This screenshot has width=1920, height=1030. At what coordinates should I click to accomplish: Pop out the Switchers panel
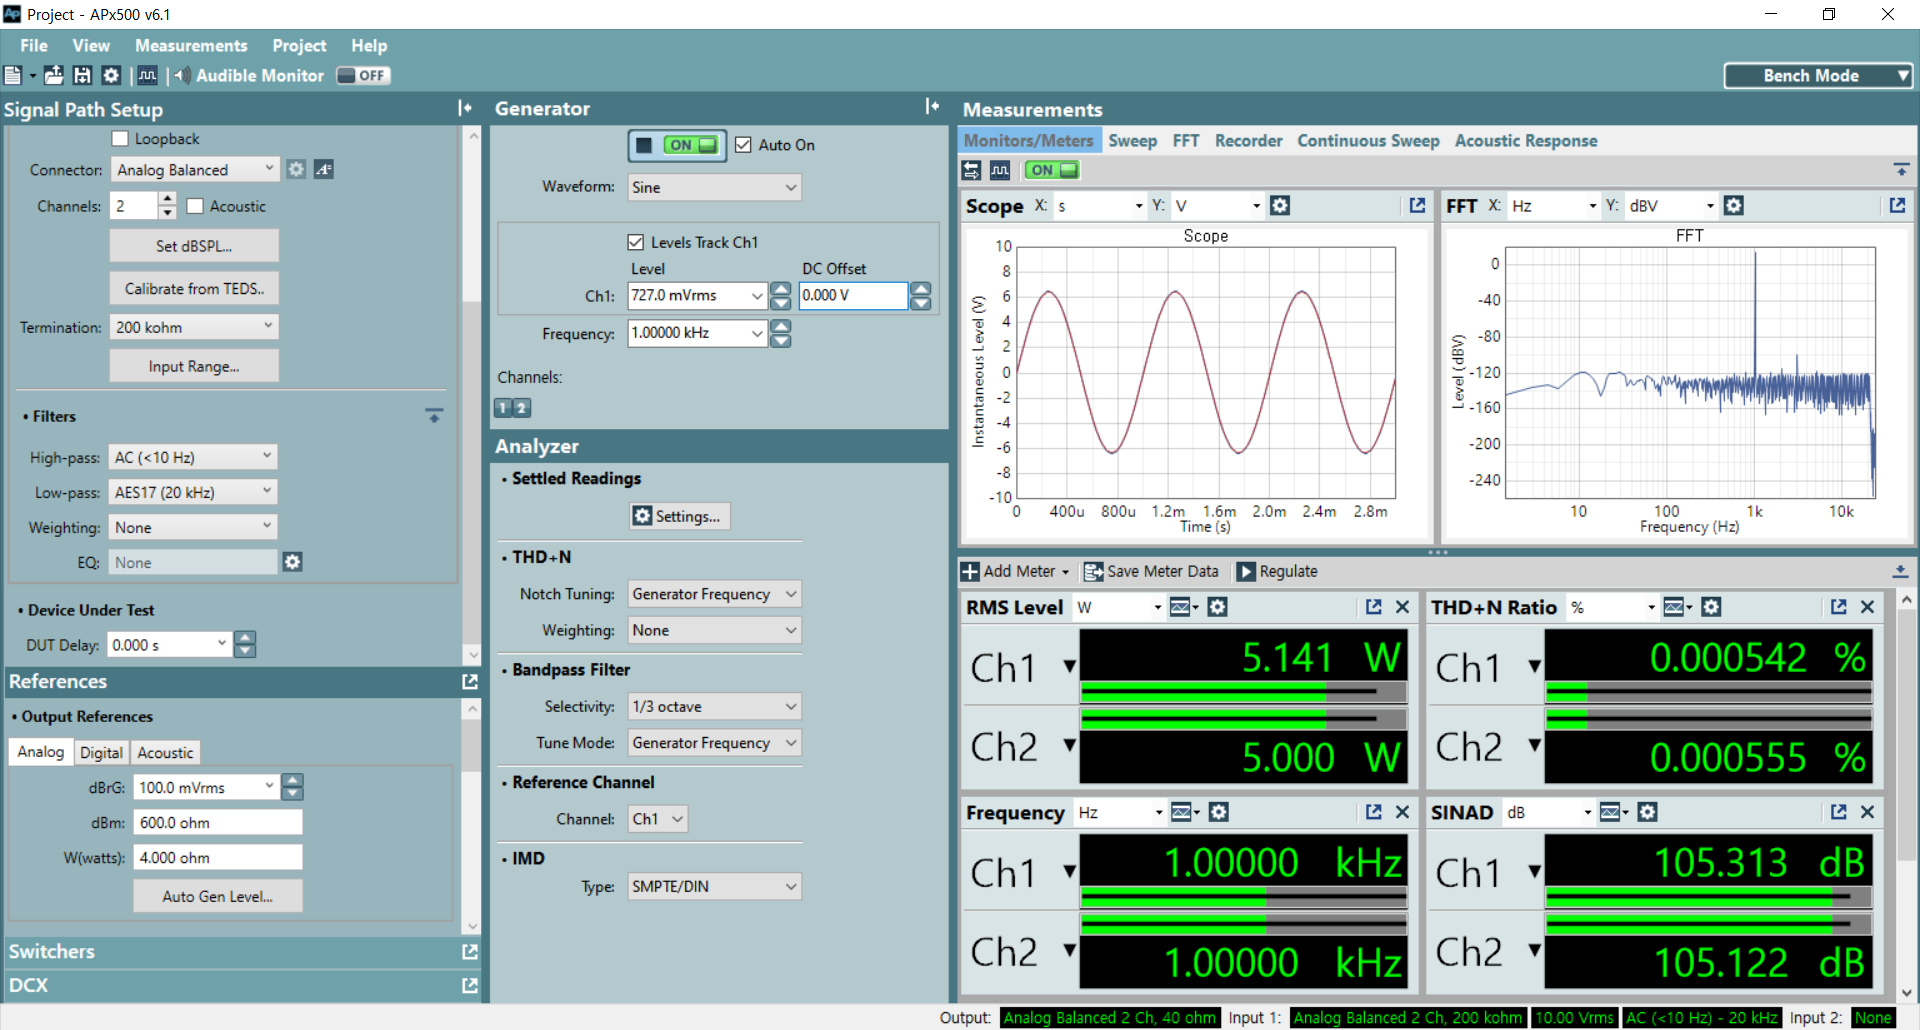[469, 951]
